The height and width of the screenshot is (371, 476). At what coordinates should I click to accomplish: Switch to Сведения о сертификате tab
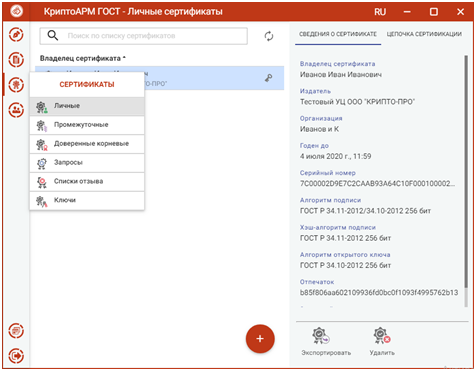pos(338,34)
